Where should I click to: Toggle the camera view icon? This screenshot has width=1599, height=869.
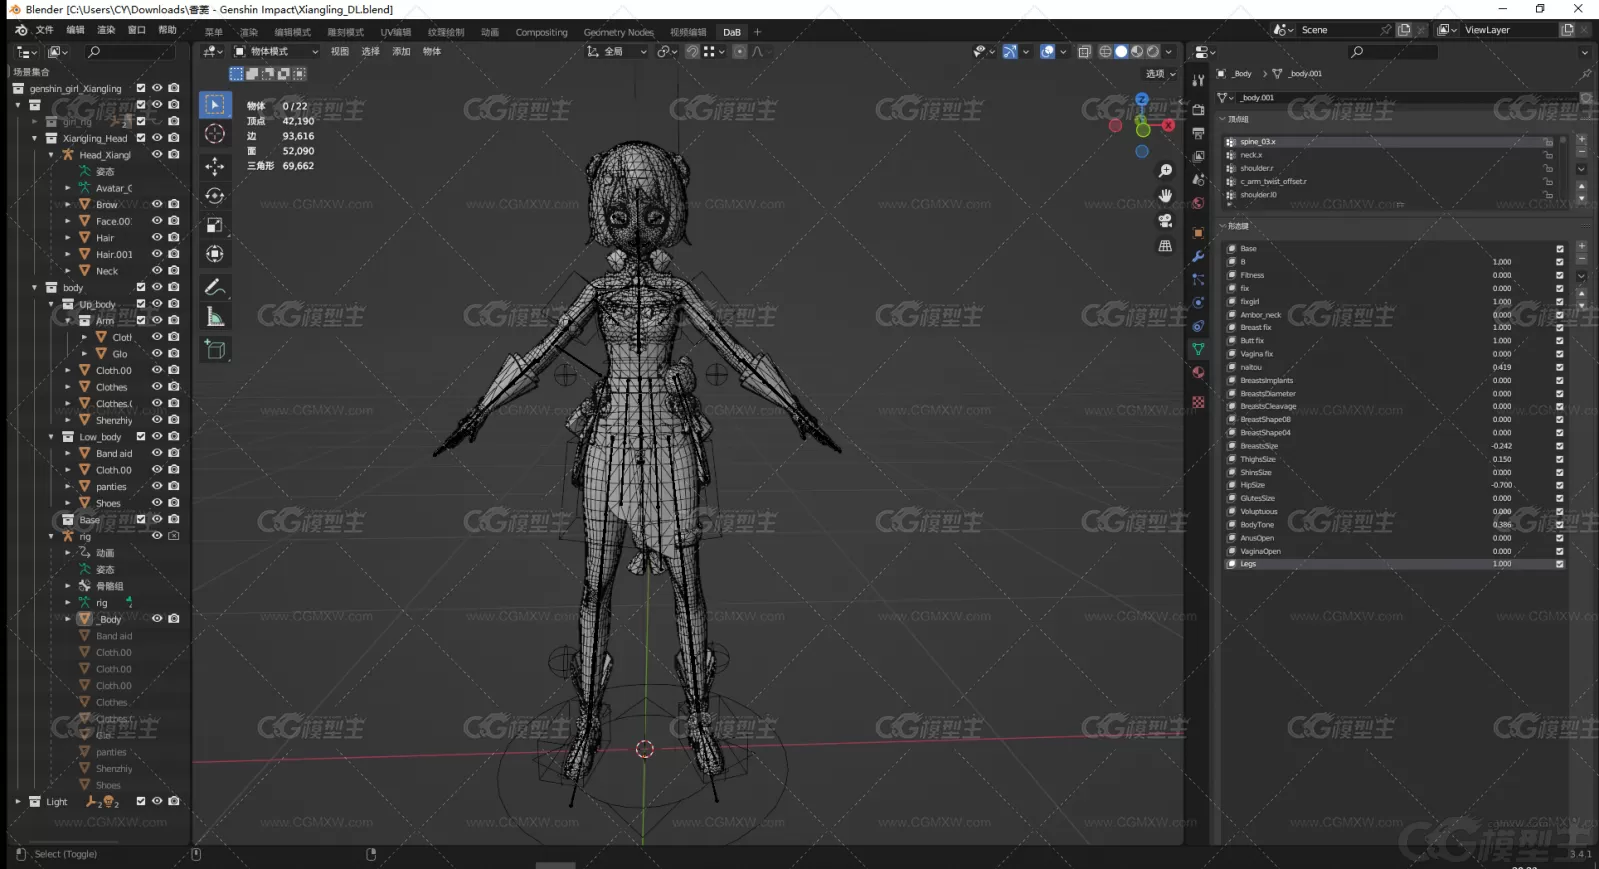1165,221
